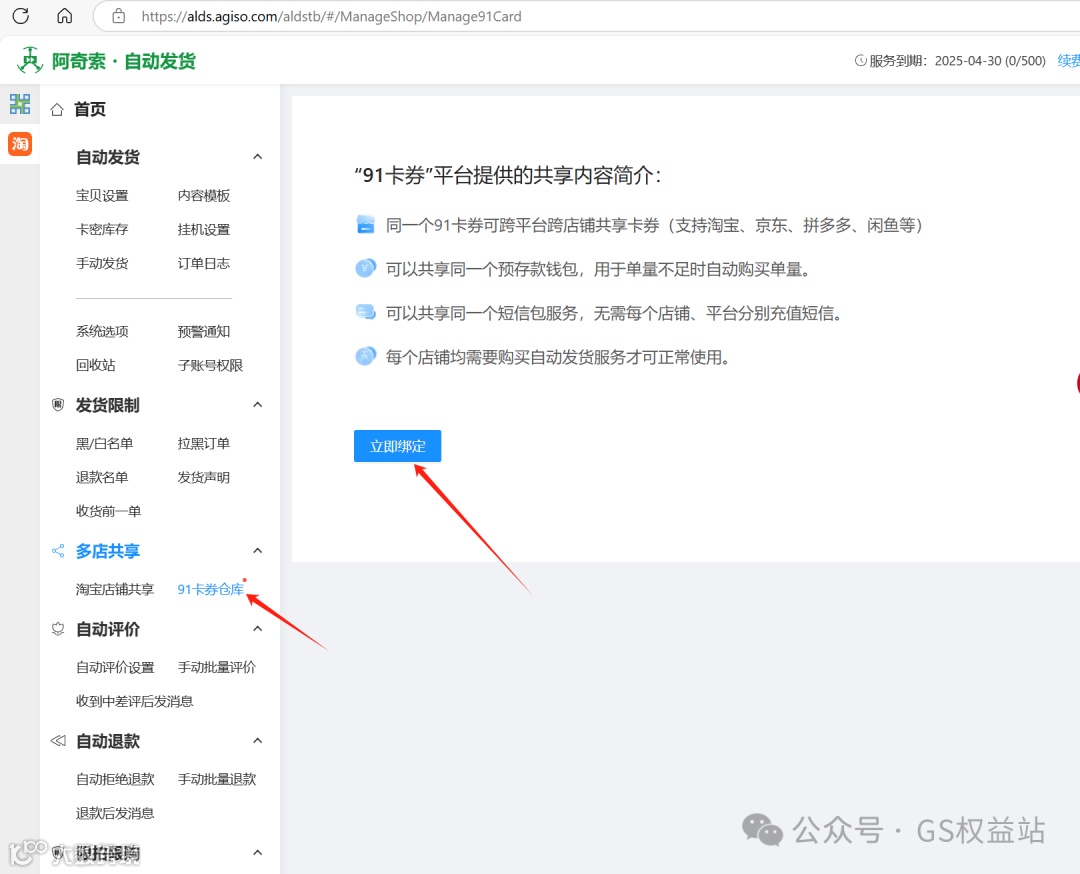Collapse the 自动退款 section chevron

pos(258,741)
